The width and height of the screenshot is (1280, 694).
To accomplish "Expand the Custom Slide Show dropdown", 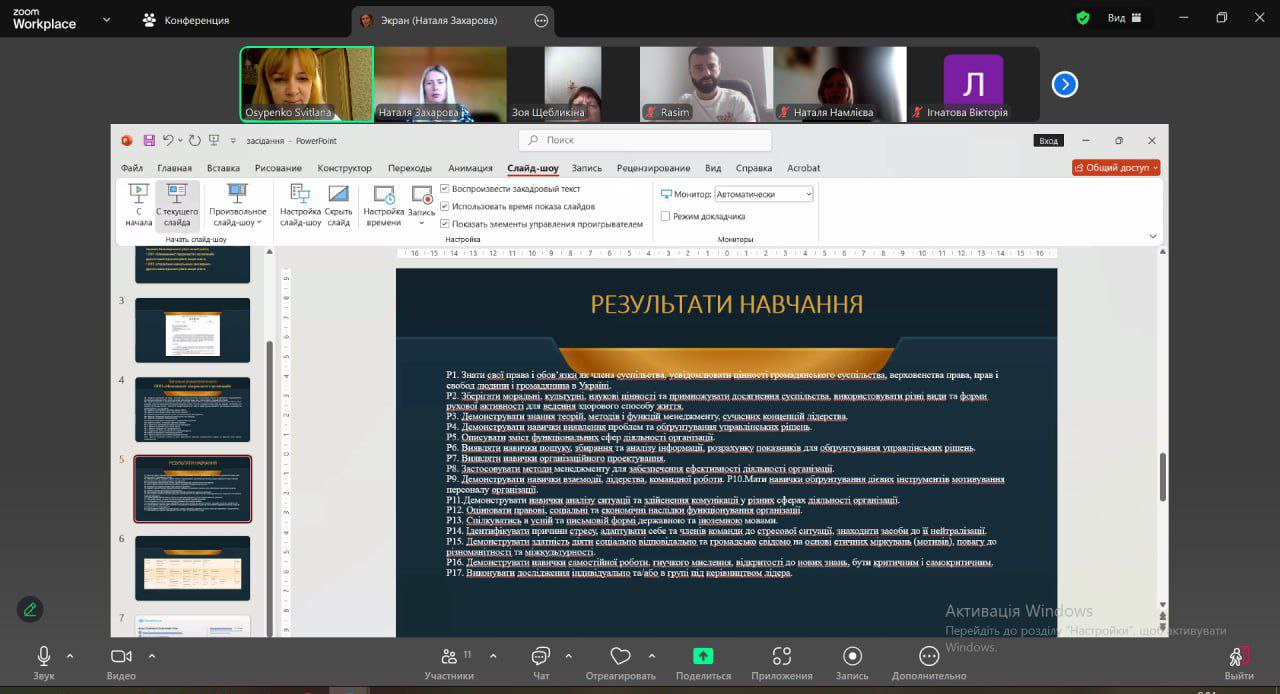I will click(x=238, y=205).
